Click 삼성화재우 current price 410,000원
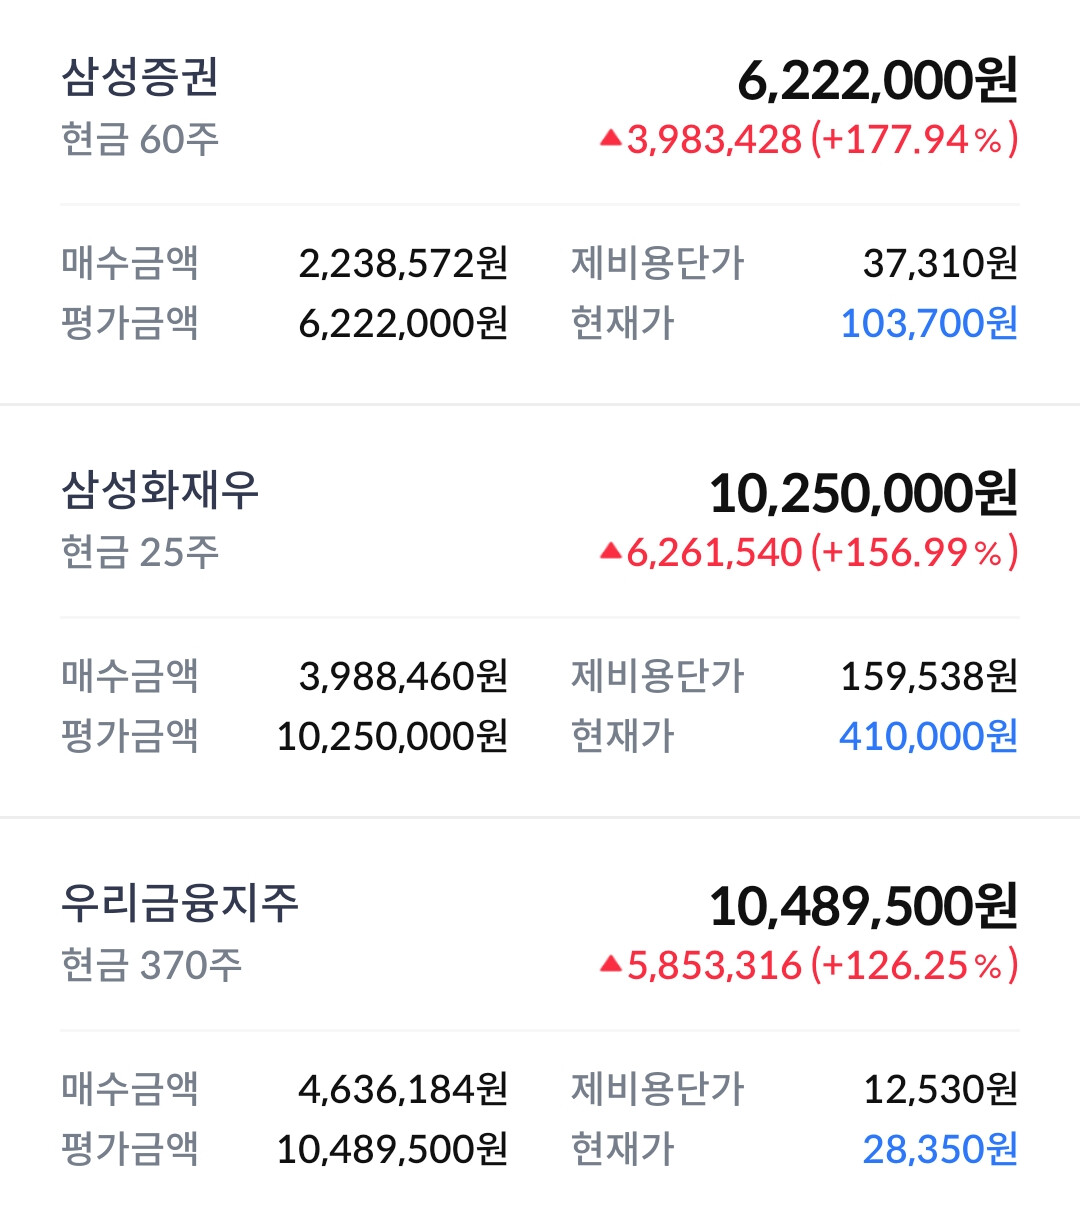This screenshot has height=1227, width=1080. (x=929, y=736)
